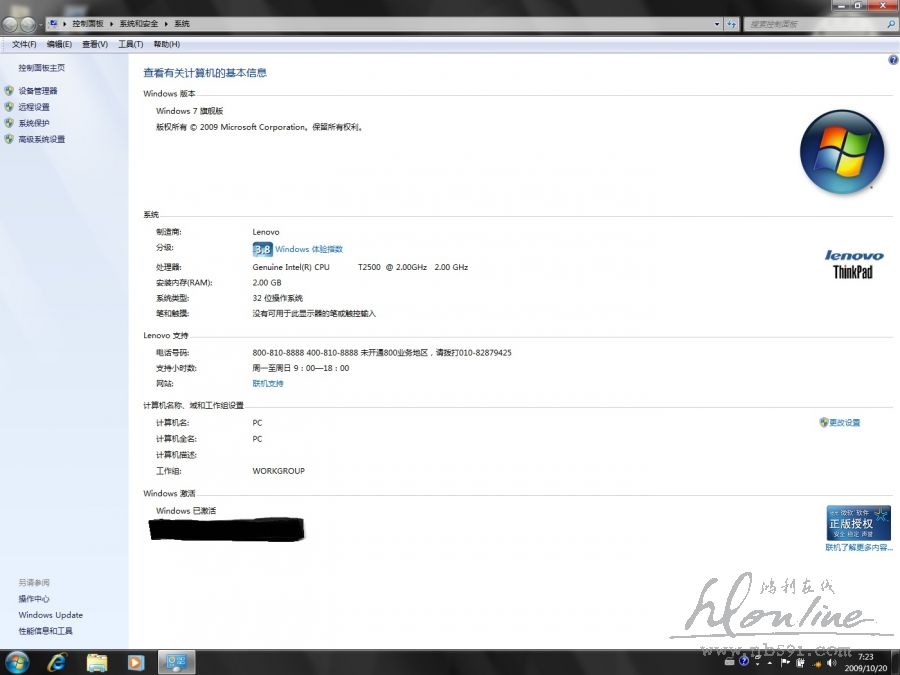This screenshot has height=675, width=900.
Task: Expand arrow after 控制面板 breadcrumb
Action: [111, 24]
